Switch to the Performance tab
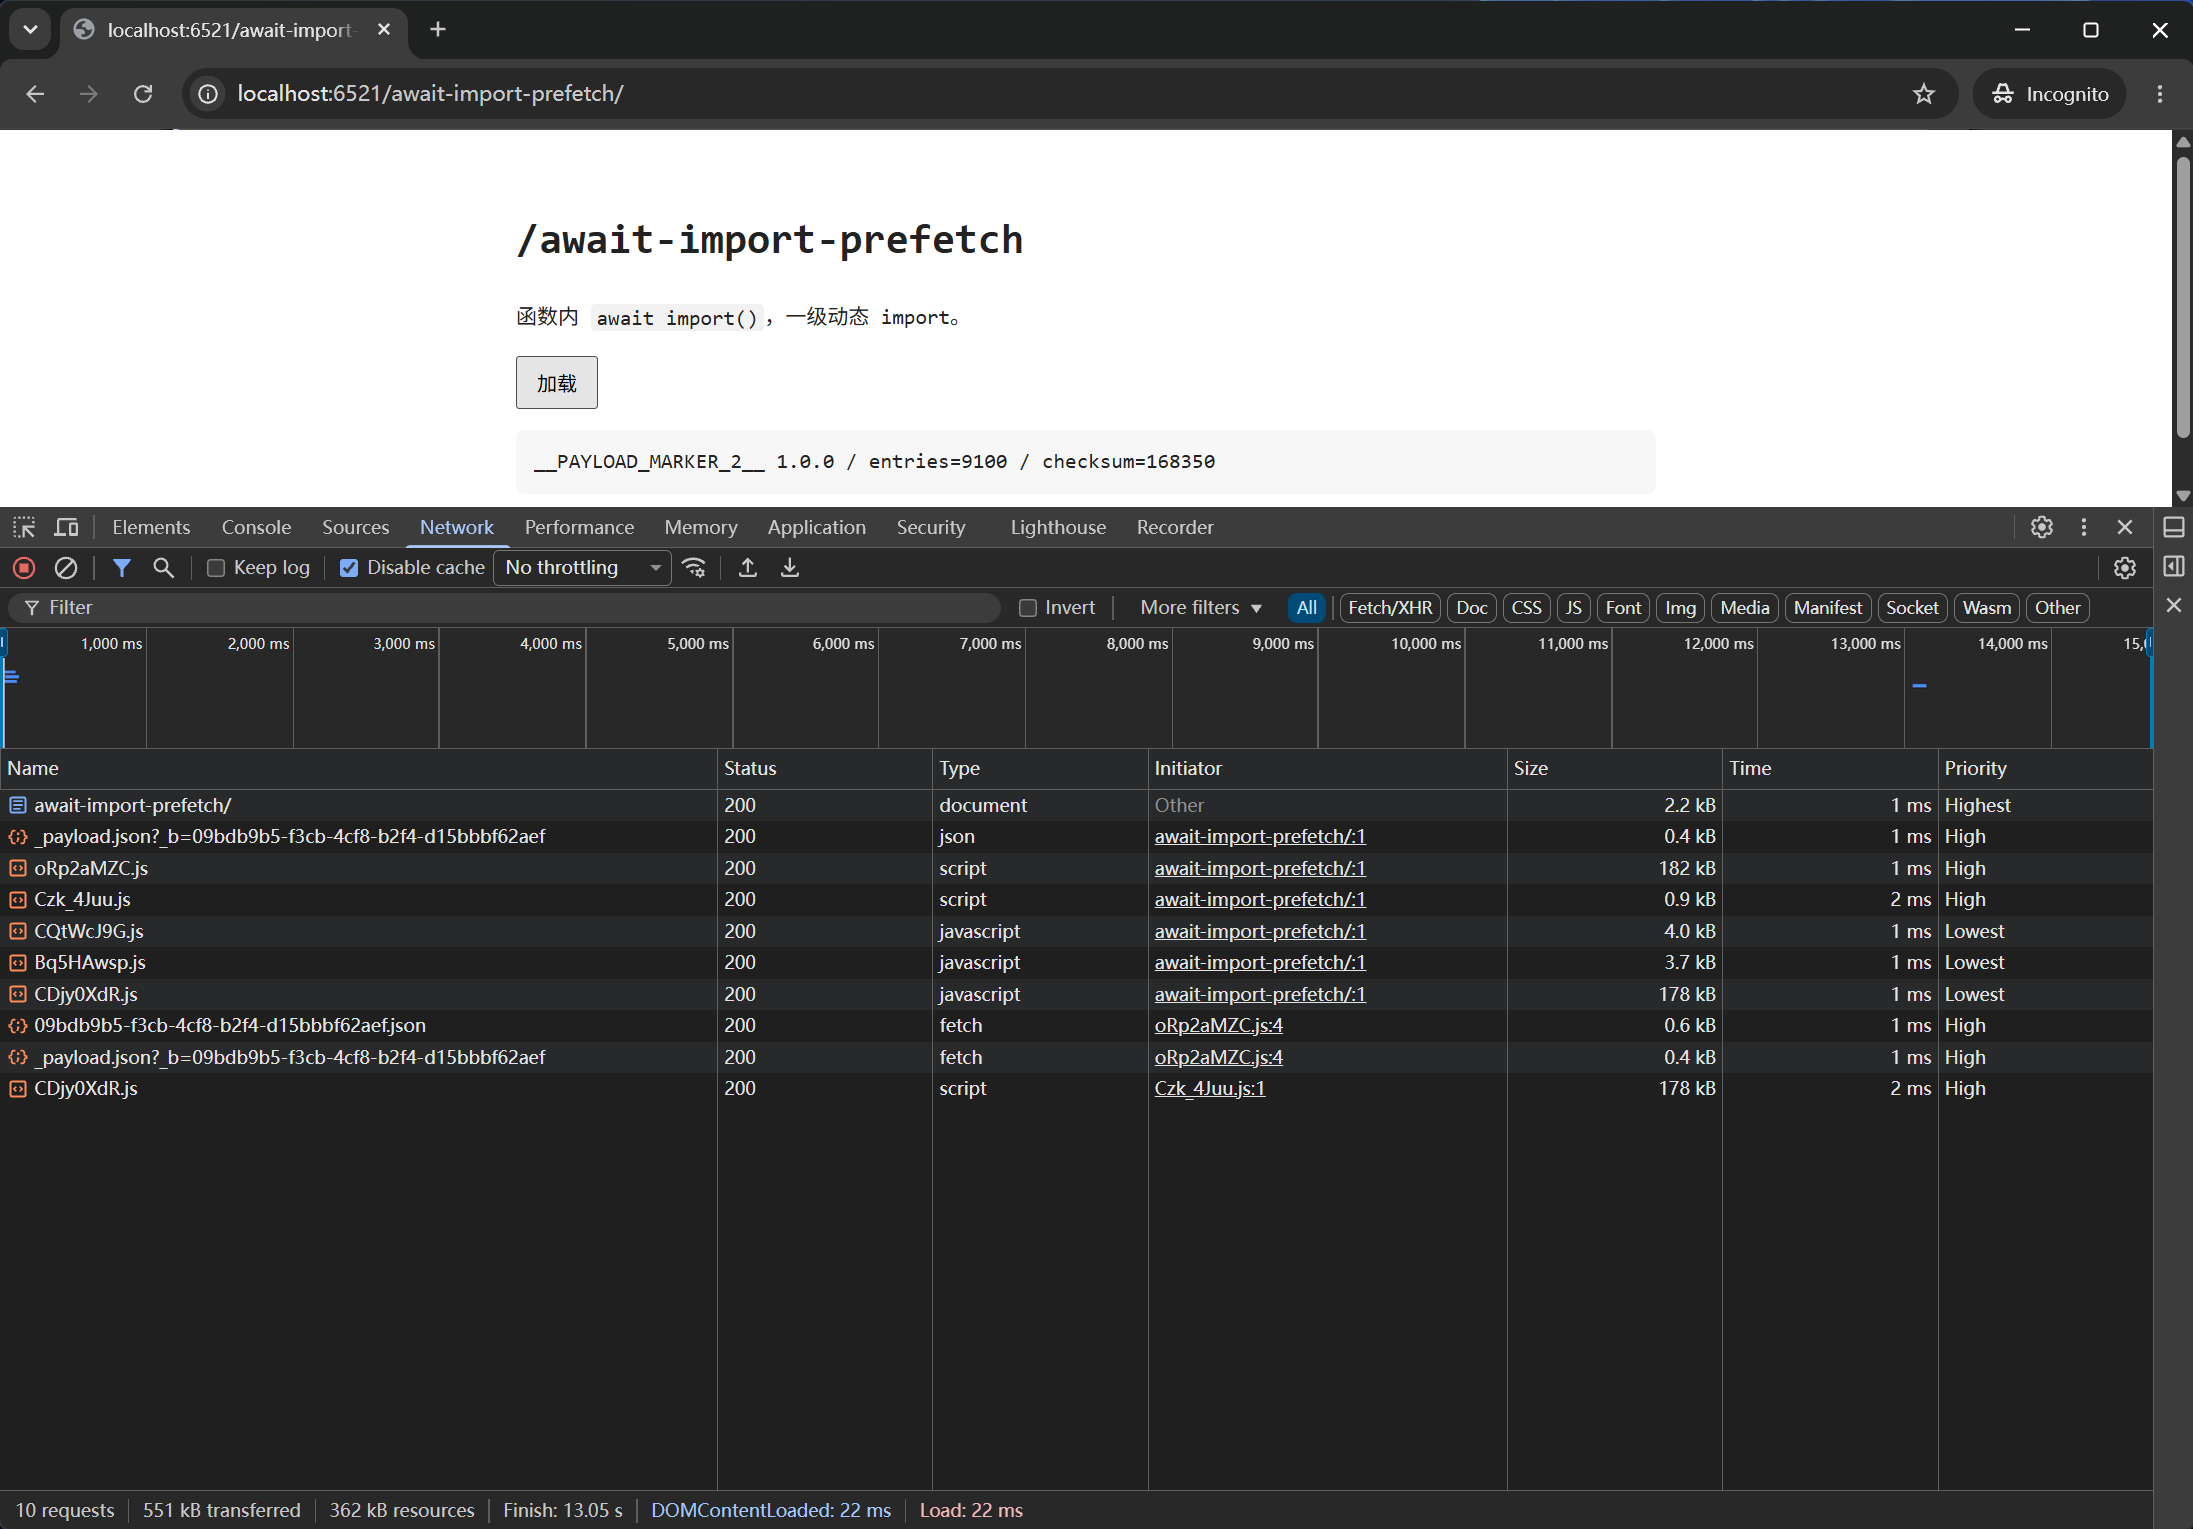Image resolution: width=2193 pixels, height=1529 pixels. coord(579,527)
